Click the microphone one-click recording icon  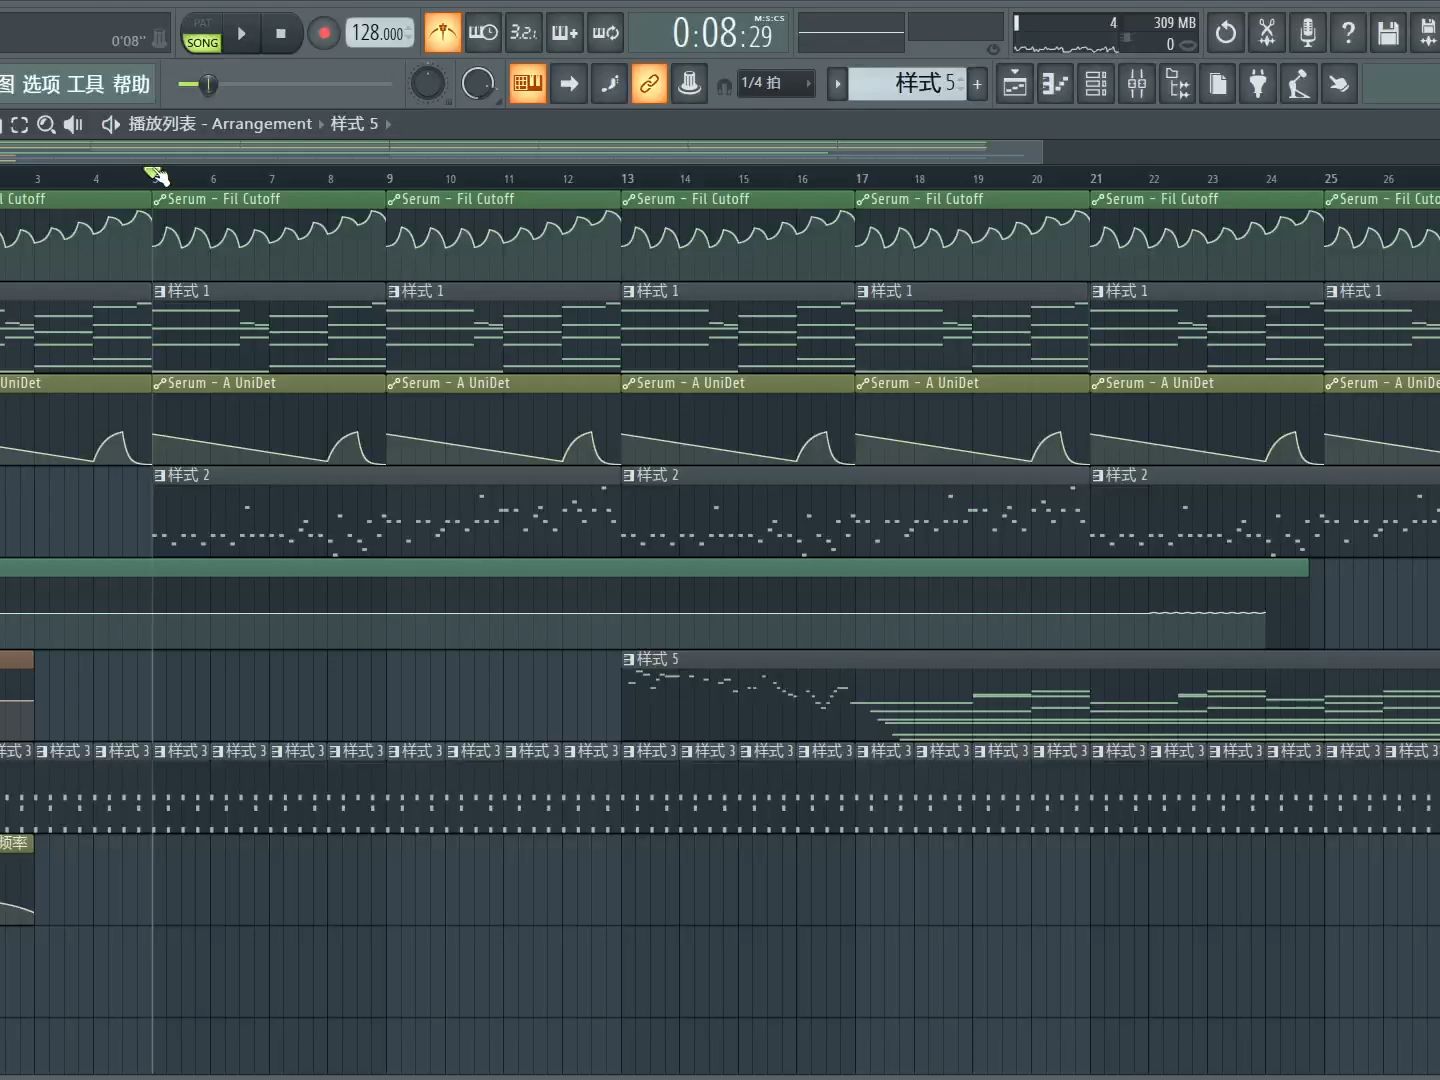(x=1307, y=33)
